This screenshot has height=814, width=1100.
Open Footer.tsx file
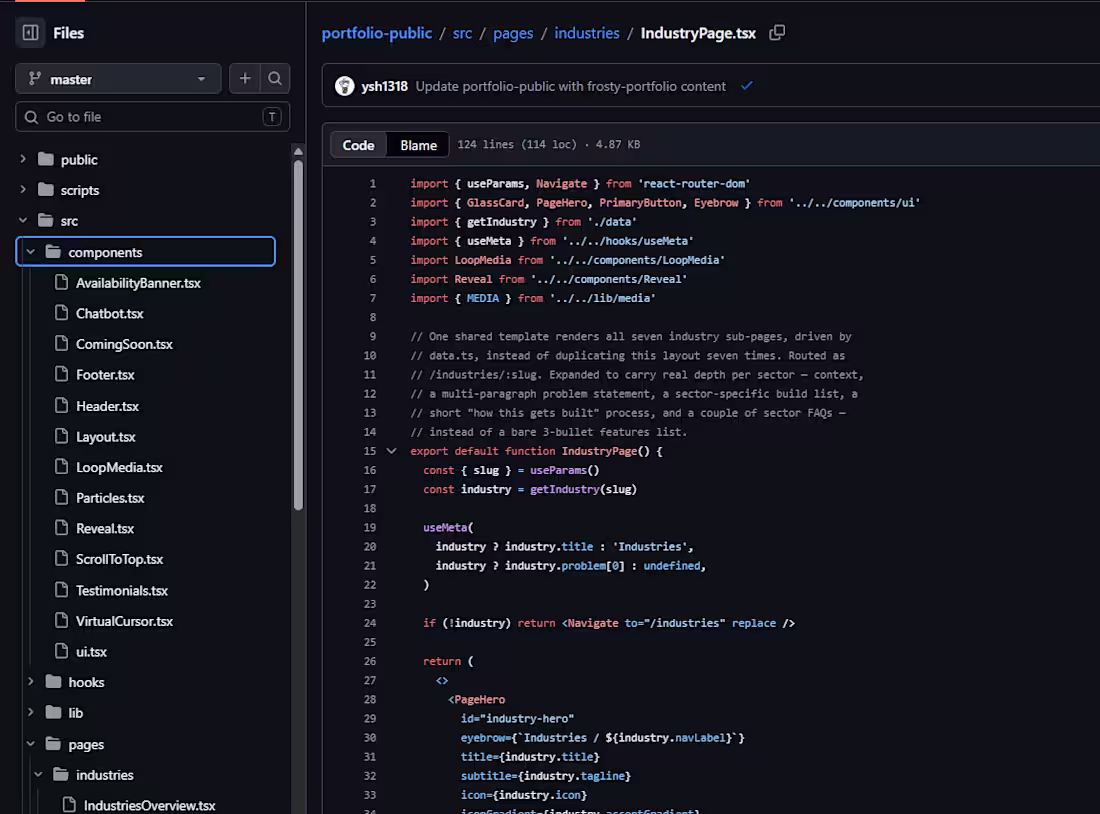click(x=105, y=375)
